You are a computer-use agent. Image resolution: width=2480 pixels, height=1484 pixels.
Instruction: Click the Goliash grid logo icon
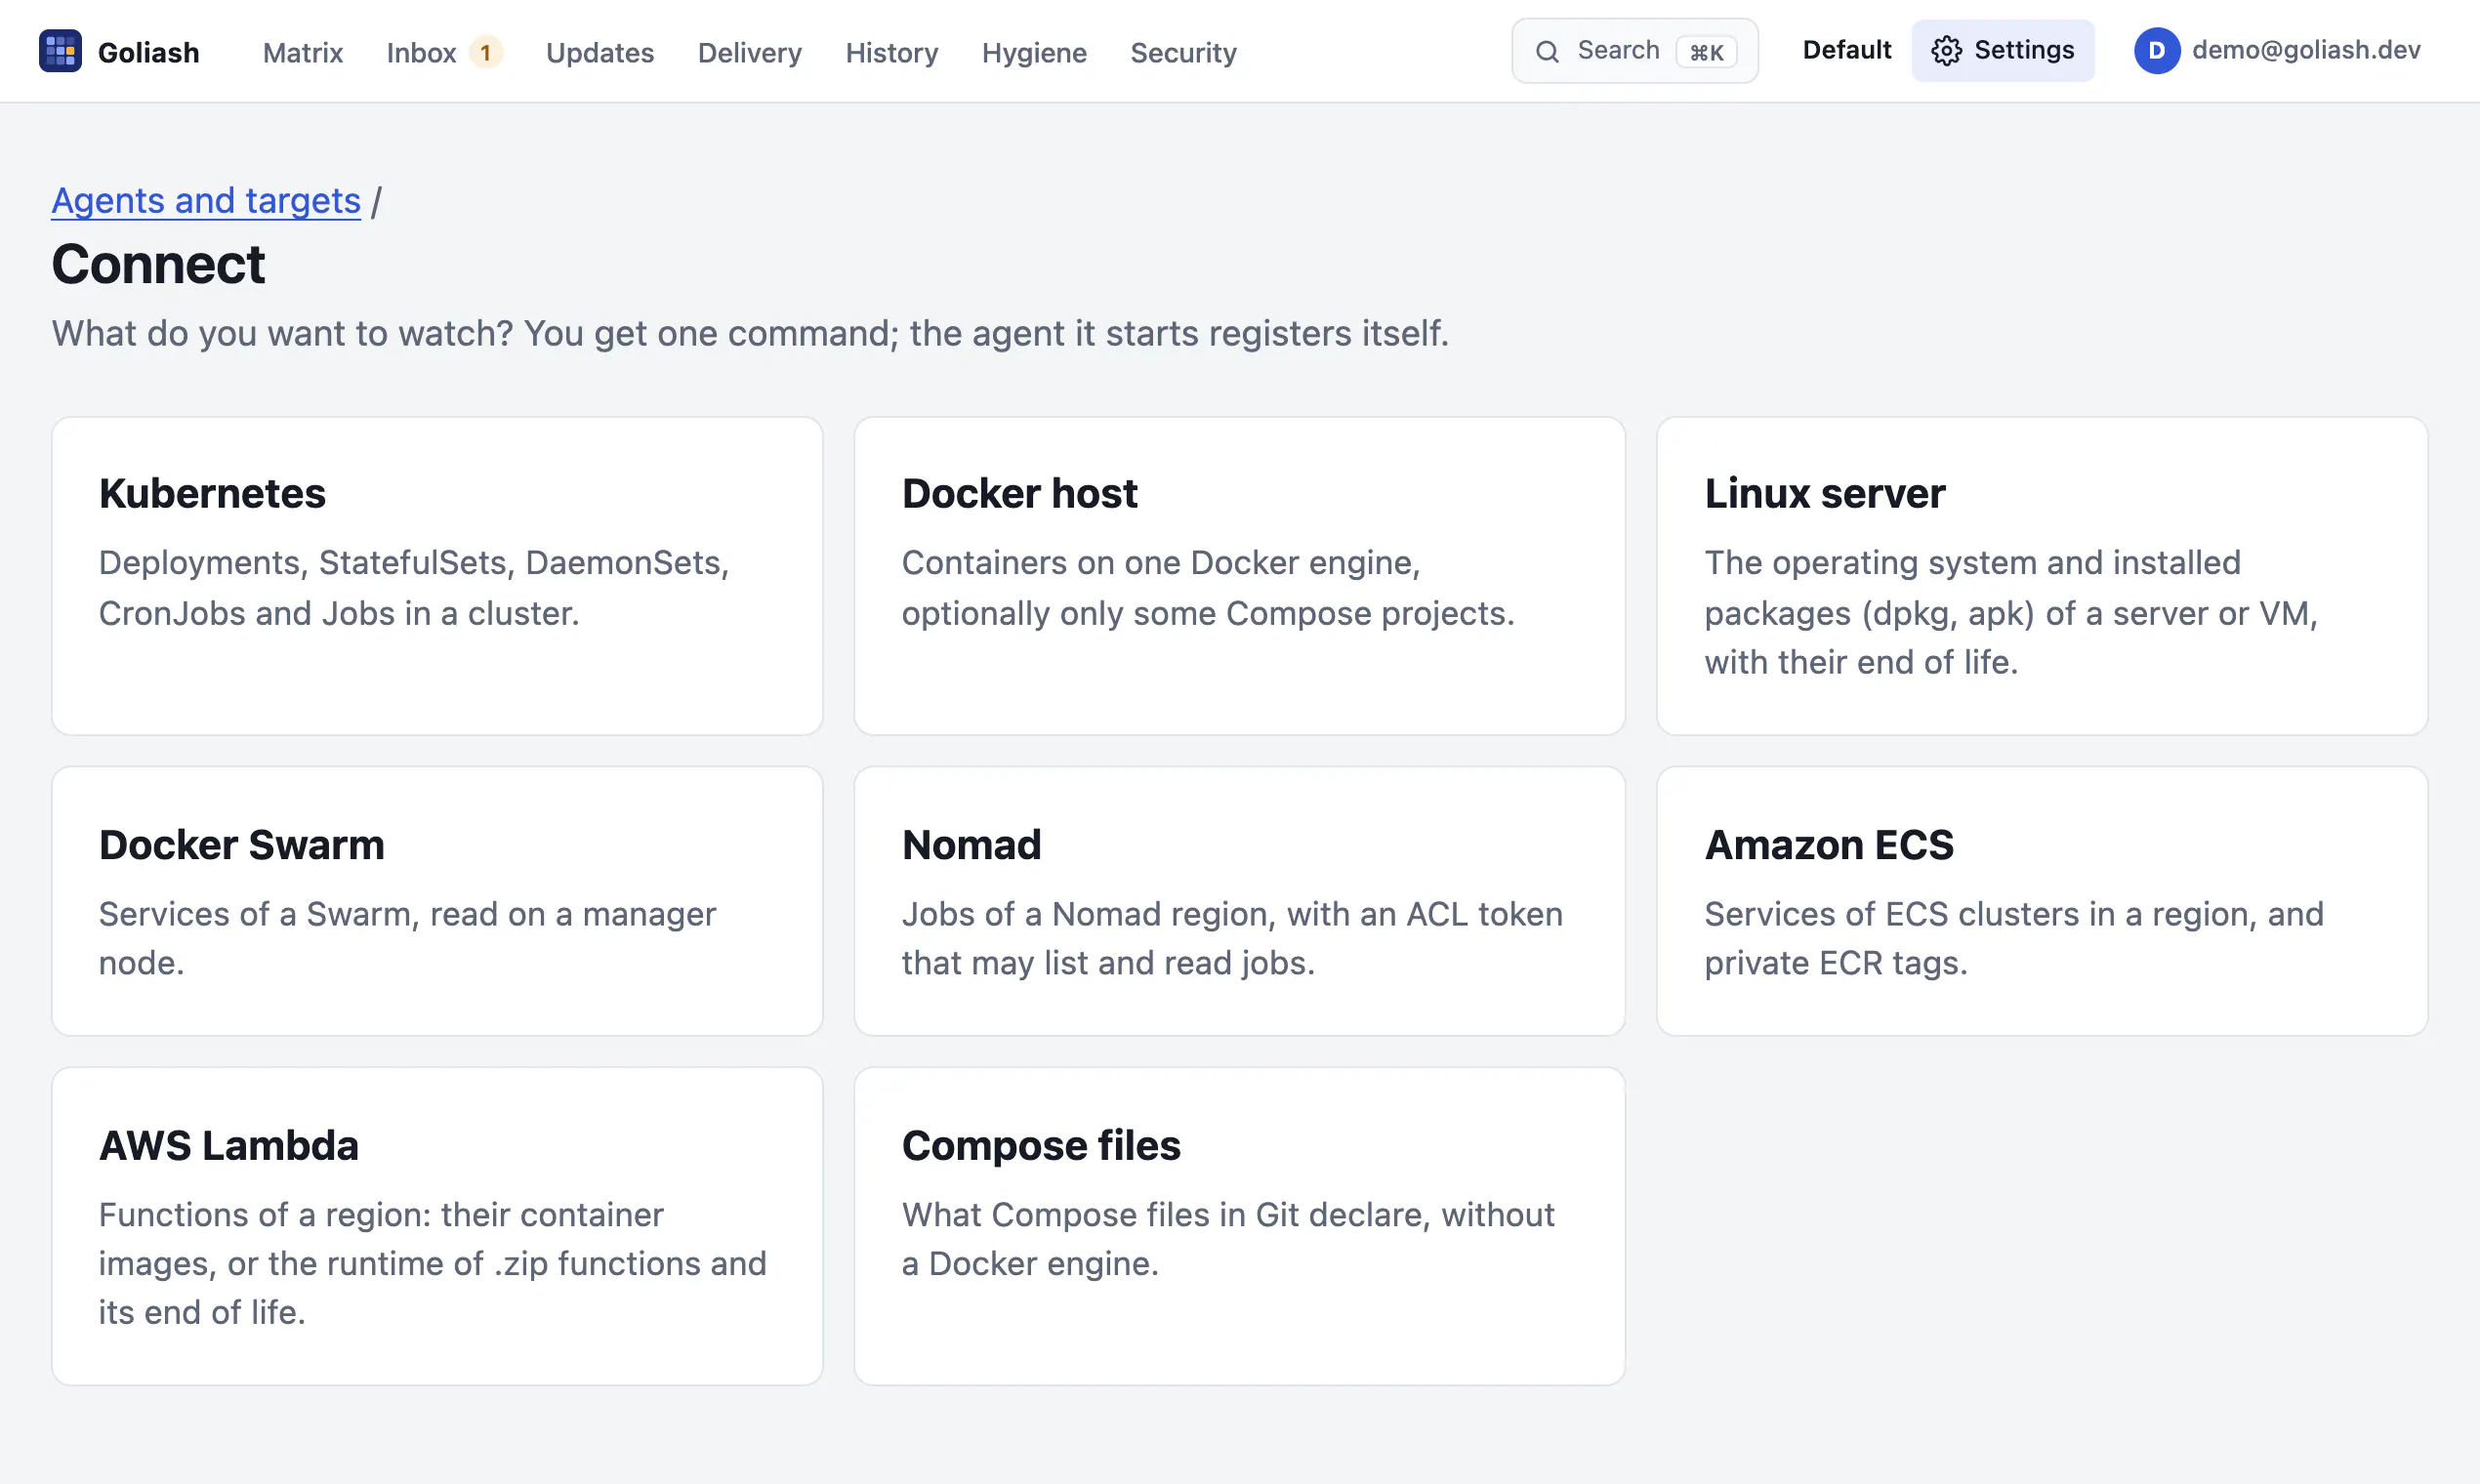(60, 51)
